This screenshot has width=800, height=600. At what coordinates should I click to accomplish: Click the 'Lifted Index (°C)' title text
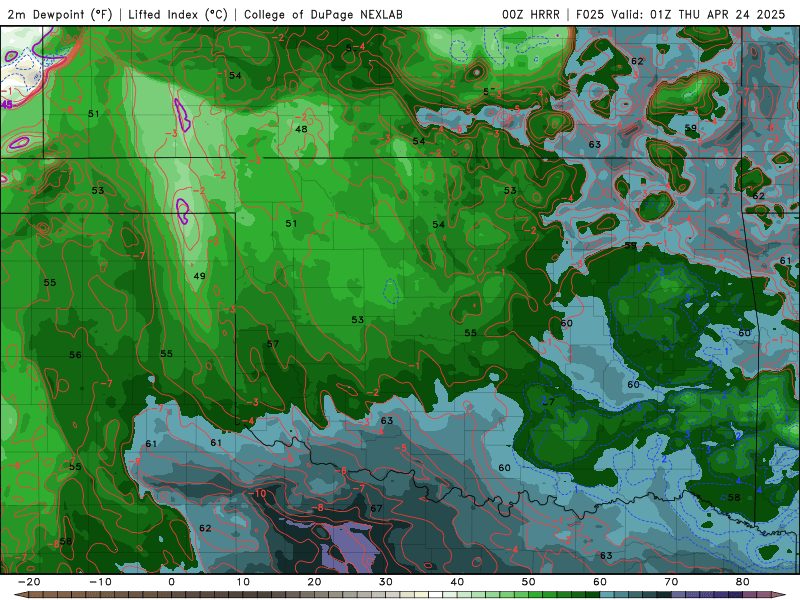point(178,14)
